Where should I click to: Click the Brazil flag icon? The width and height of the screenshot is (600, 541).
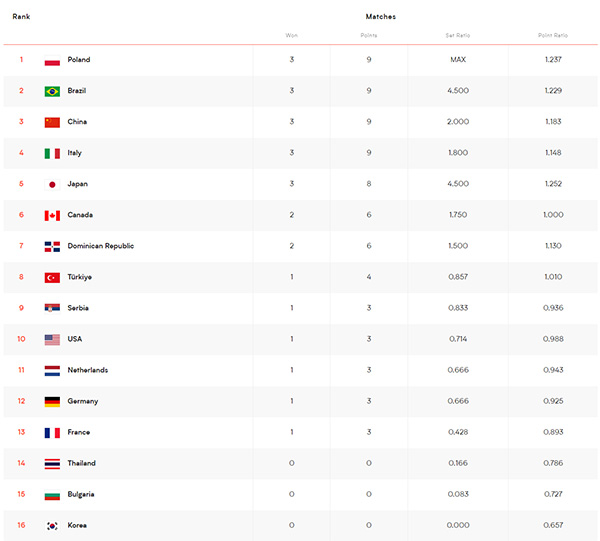52,91
